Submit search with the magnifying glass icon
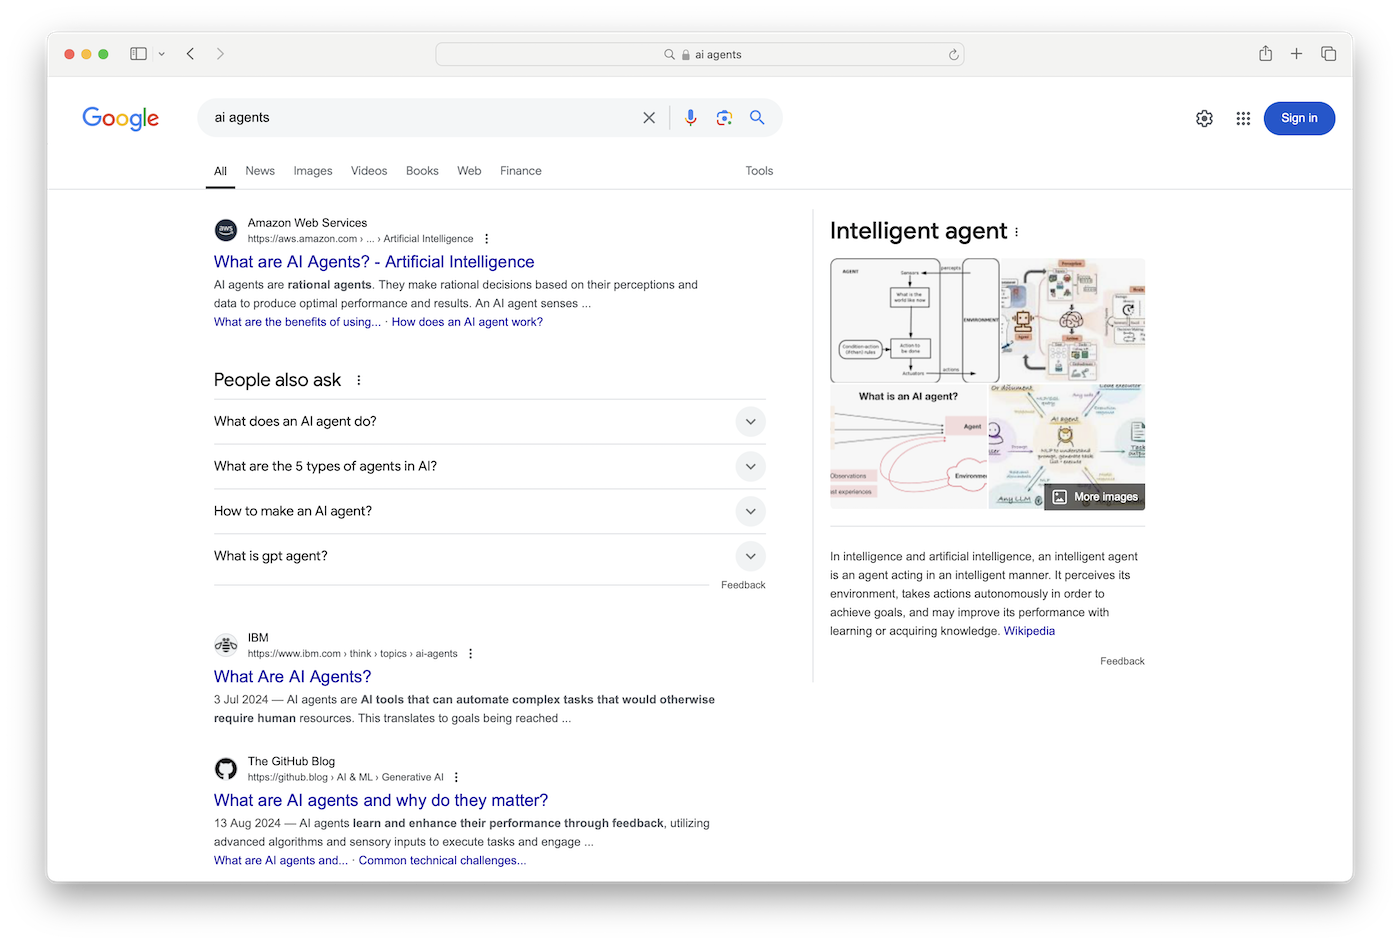This screenshot has height=944, width=1400. point(757,118)
